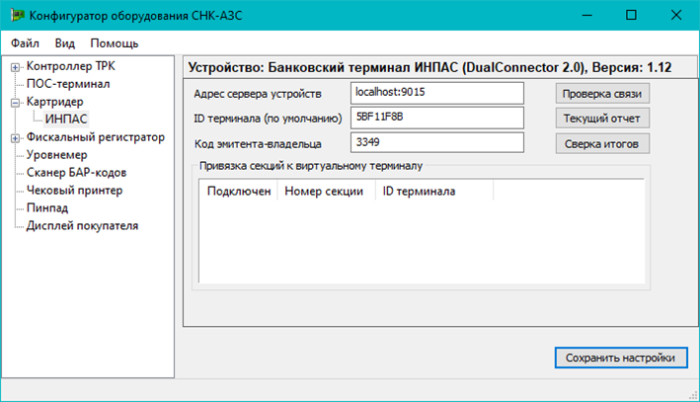Click the Номер секции column header

[x=323, y=191]
